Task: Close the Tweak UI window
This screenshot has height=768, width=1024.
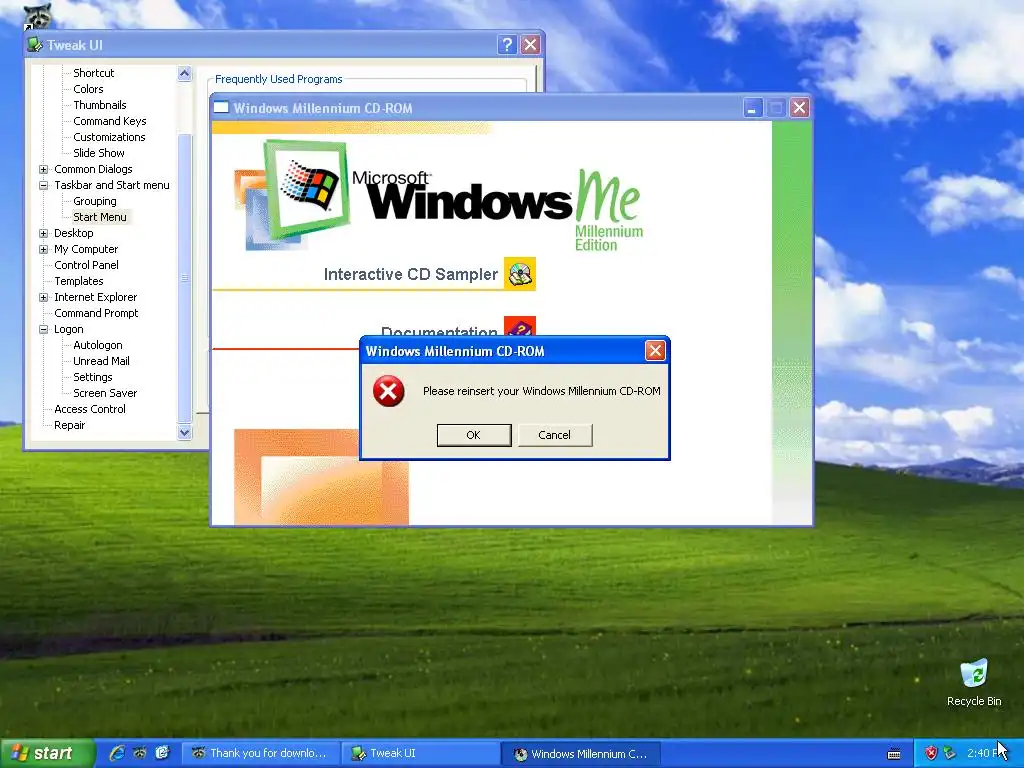Action: coord(530,44)
